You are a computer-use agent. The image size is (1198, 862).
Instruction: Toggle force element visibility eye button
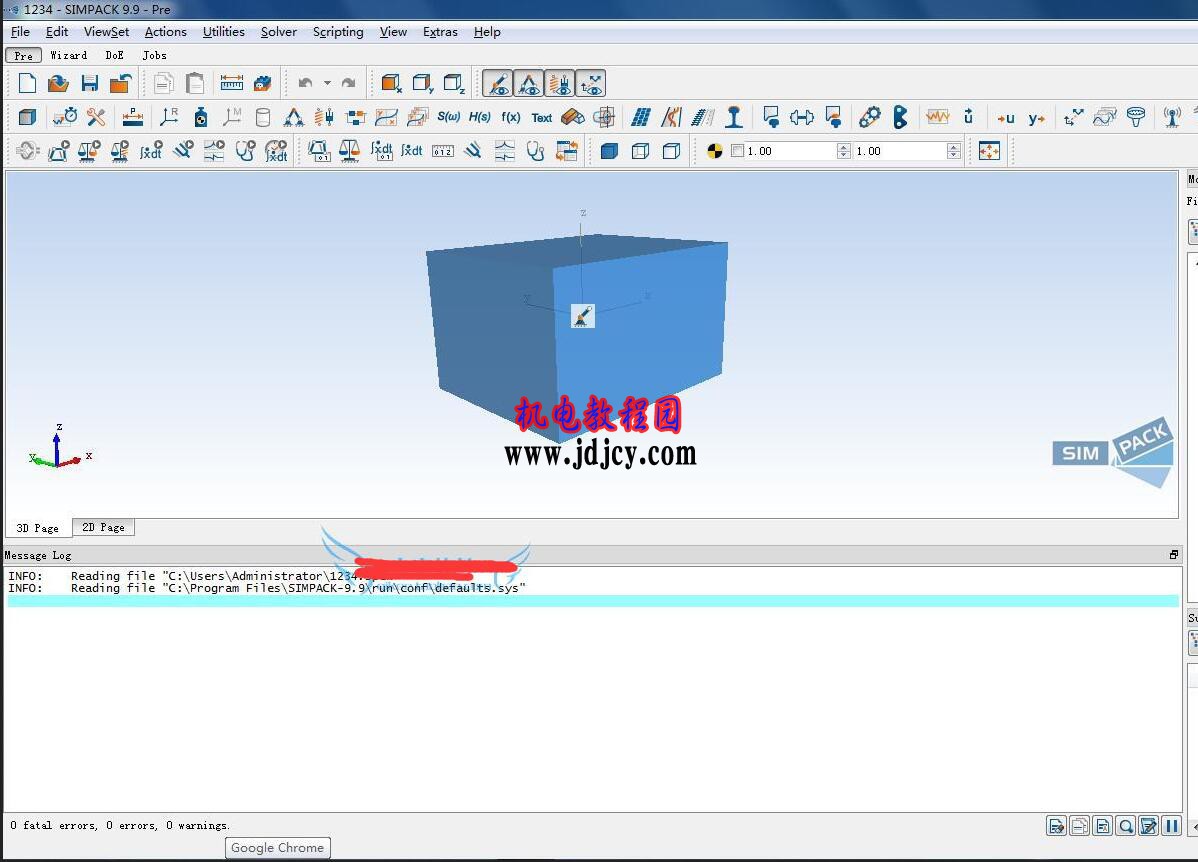pos(560,83)
